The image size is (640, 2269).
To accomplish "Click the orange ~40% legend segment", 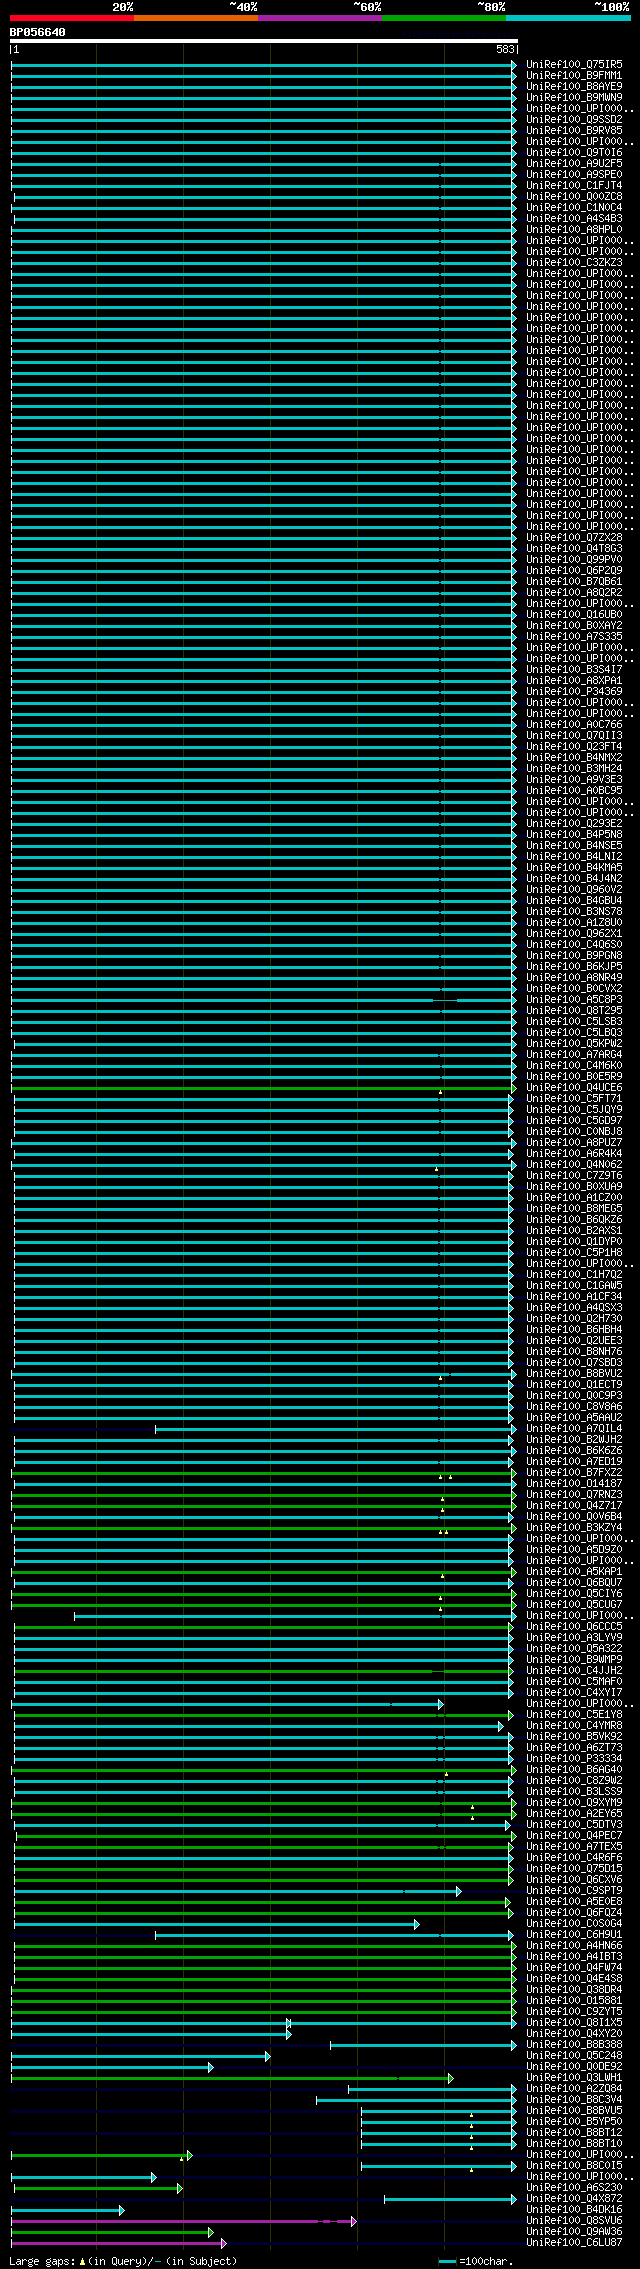I will tap(196, 18).
